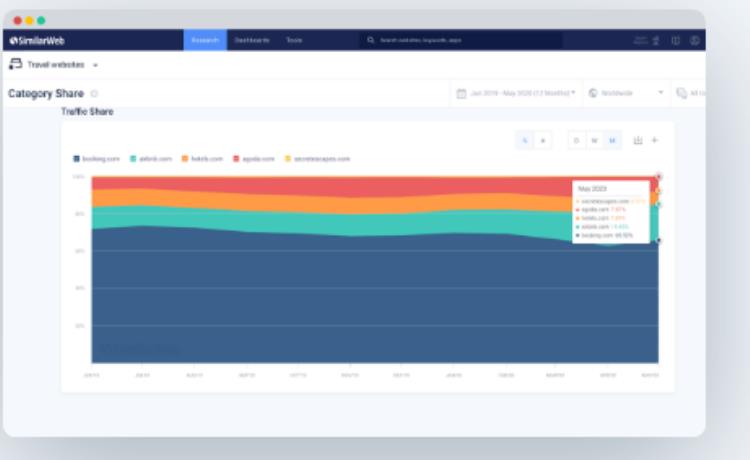The image size is (750, 460).
Task: Click the notifications icon in top bar
Action: 656,41
